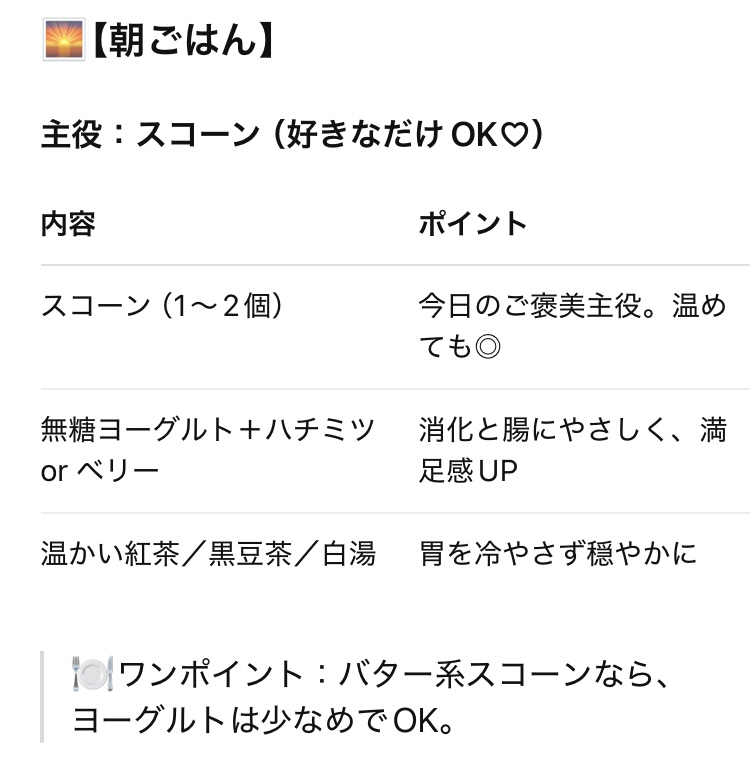Screen dimensions: 750x777
Task: Click the ポイント column header
Action: click(473, 224)
